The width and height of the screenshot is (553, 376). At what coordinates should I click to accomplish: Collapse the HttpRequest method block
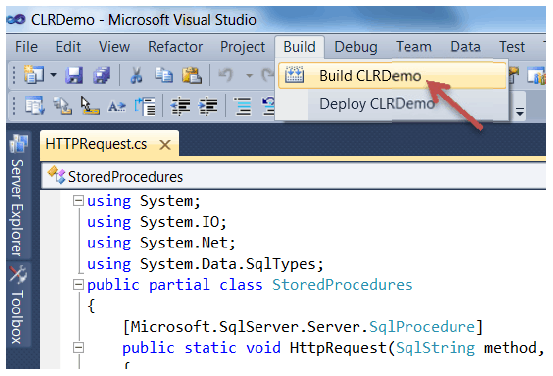78,348
